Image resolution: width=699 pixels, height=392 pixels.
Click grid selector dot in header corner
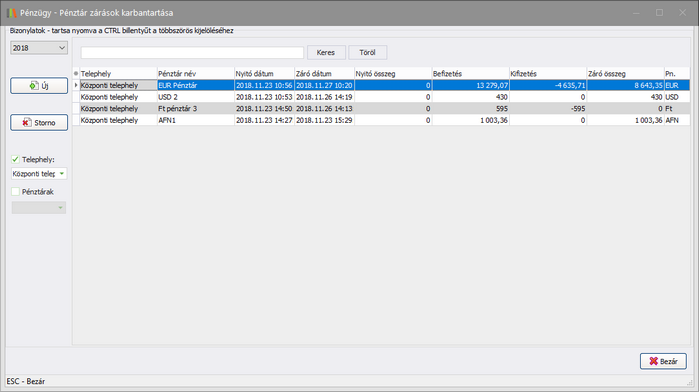[76, 74]
